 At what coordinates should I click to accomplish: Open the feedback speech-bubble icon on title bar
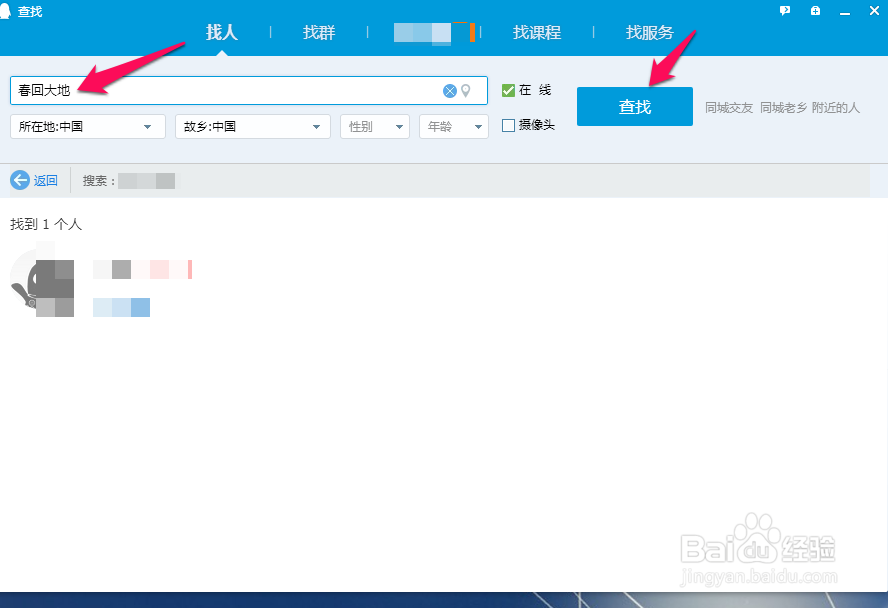click(786, 10)
